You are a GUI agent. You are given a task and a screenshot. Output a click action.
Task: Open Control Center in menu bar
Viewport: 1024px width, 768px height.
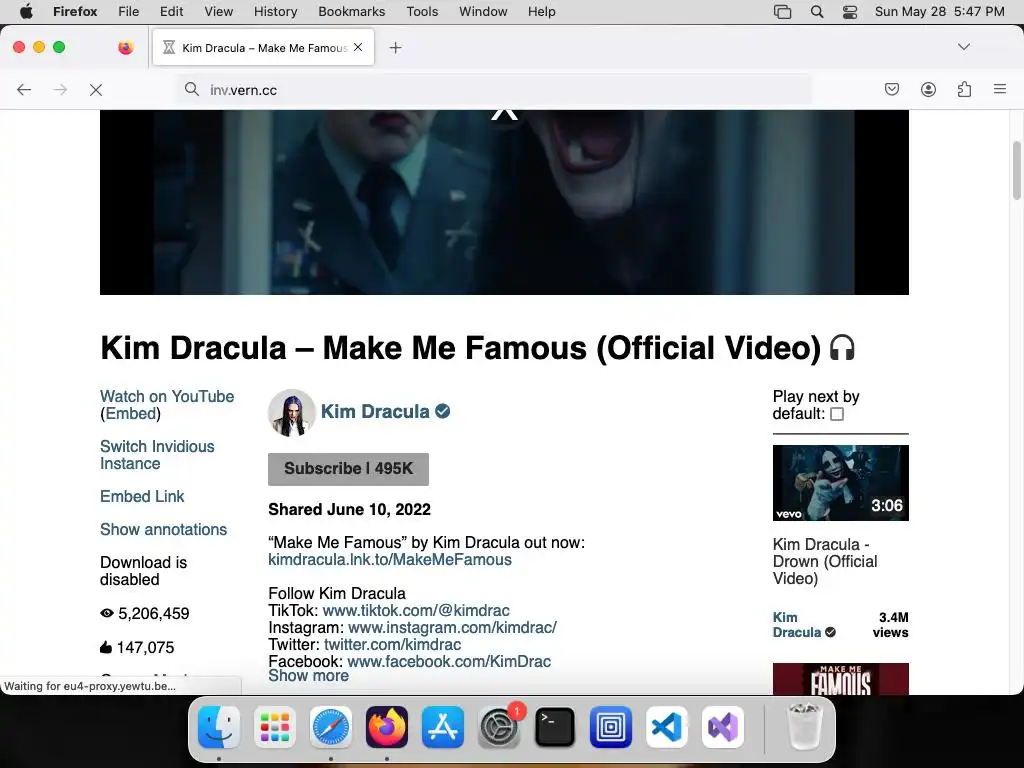(850, 12)
